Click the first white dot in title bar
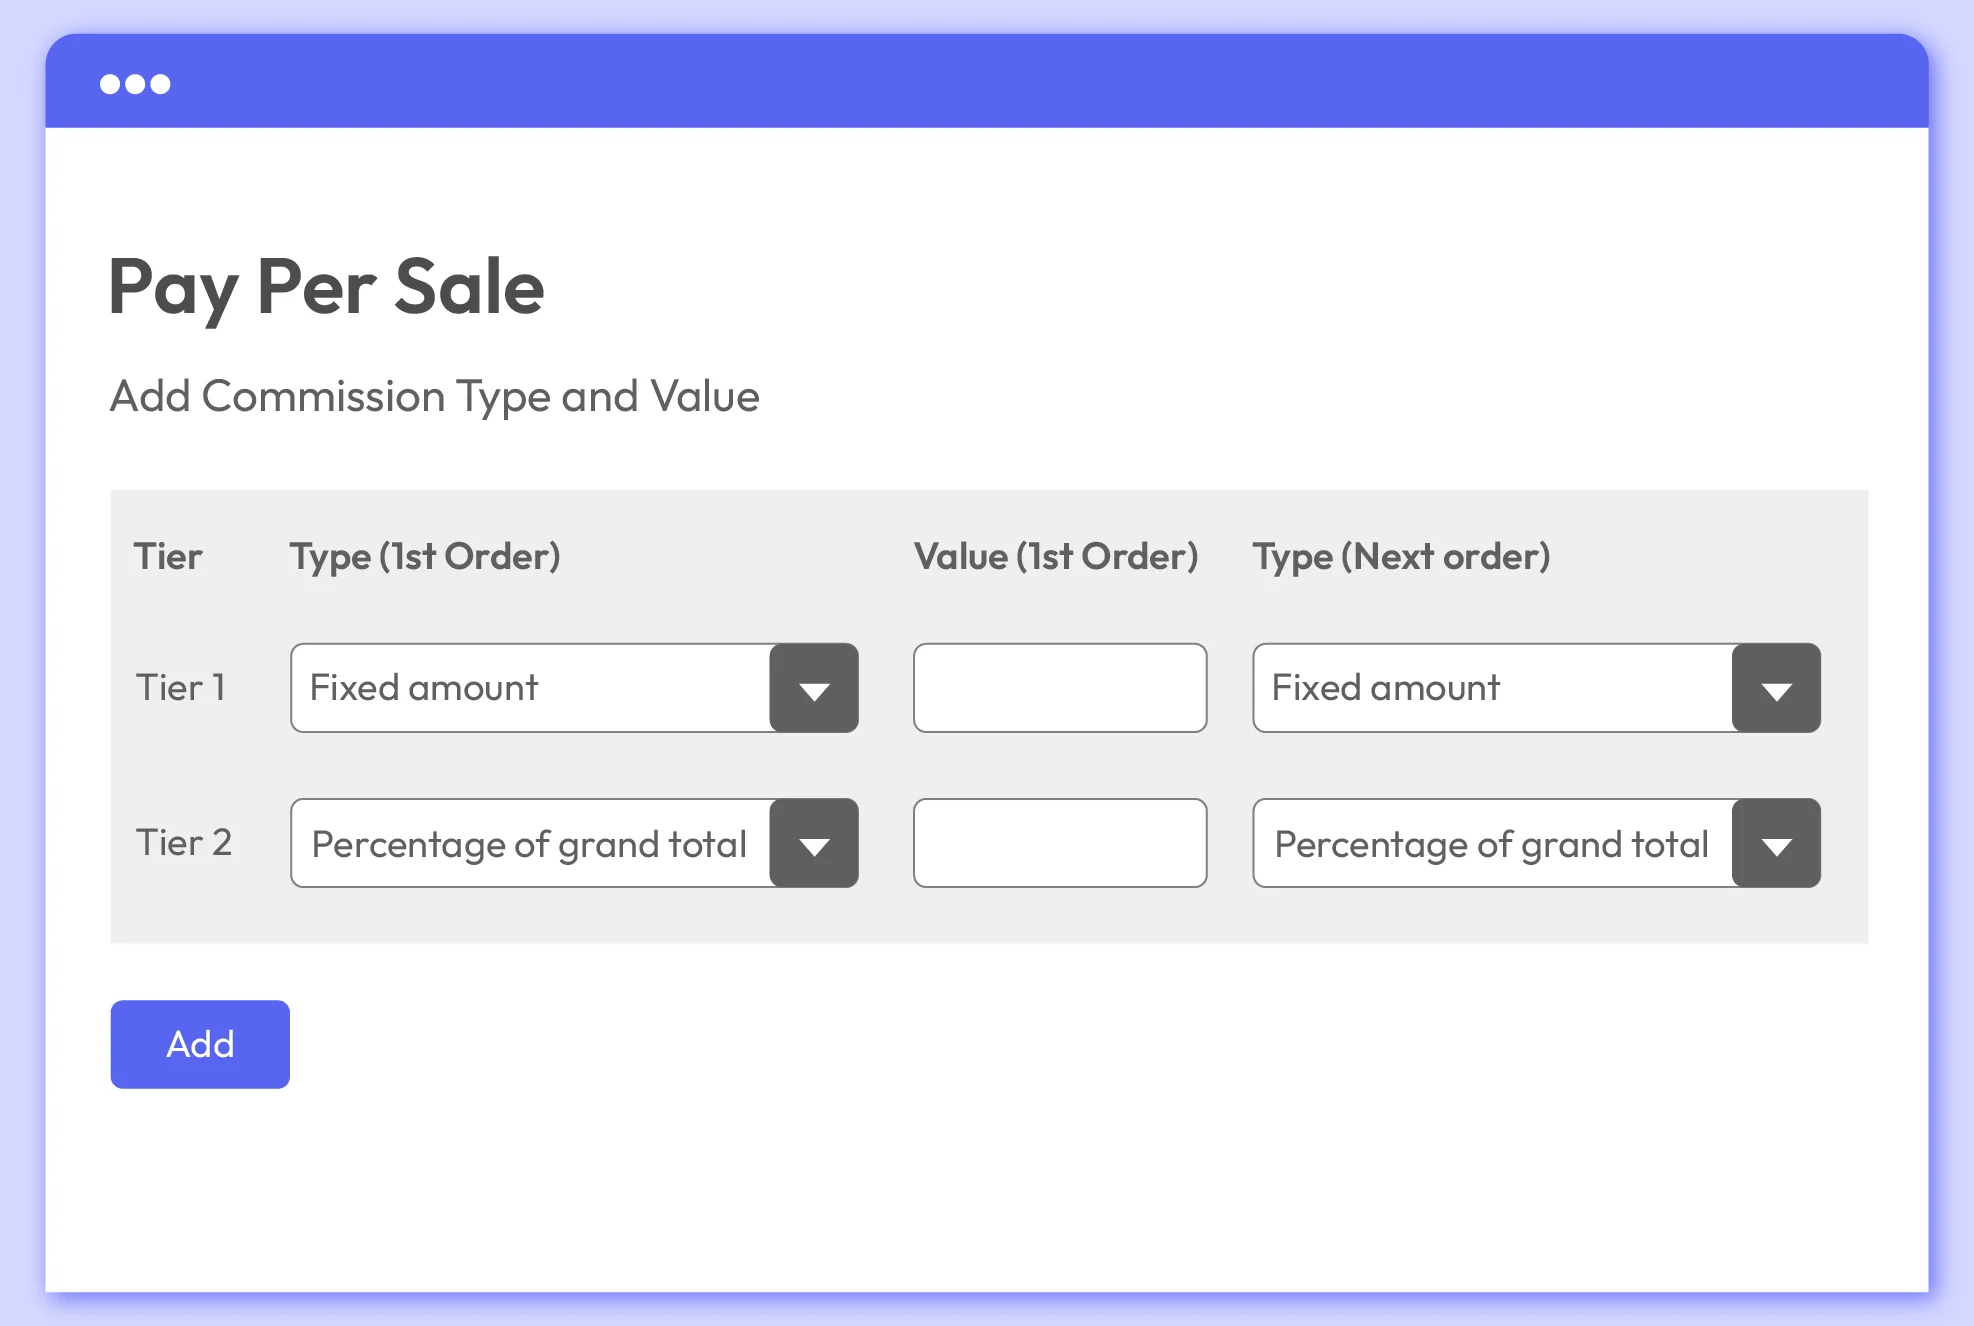The width and height of the screenshot is (1974, 1326). 110,84
